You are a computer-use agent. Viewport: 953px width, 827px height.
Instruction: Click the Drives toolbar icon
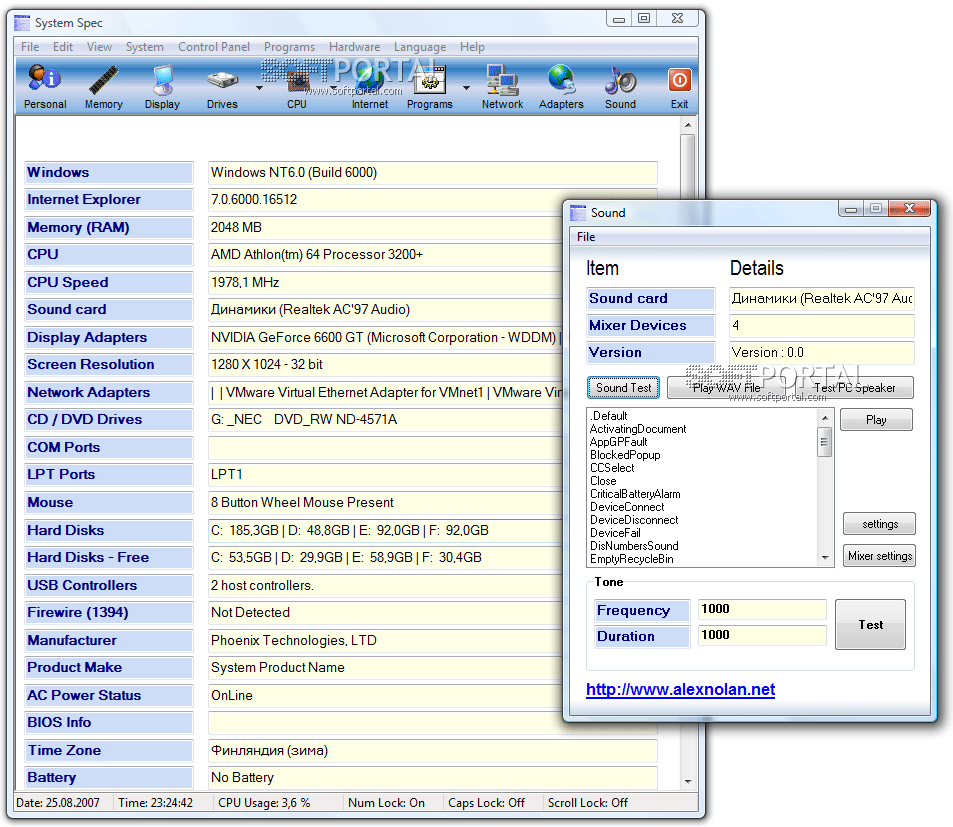coord(222,86)
